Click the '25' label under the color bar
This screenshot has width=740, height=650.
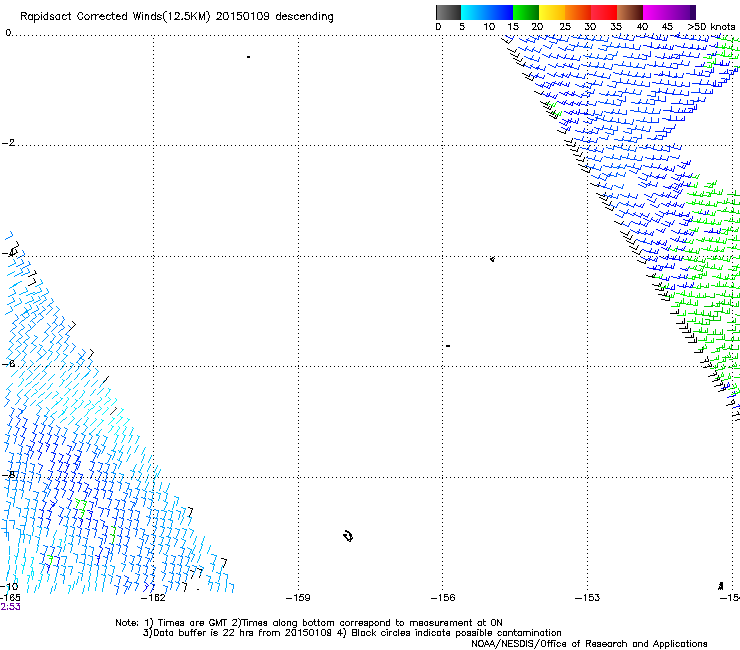565,27
